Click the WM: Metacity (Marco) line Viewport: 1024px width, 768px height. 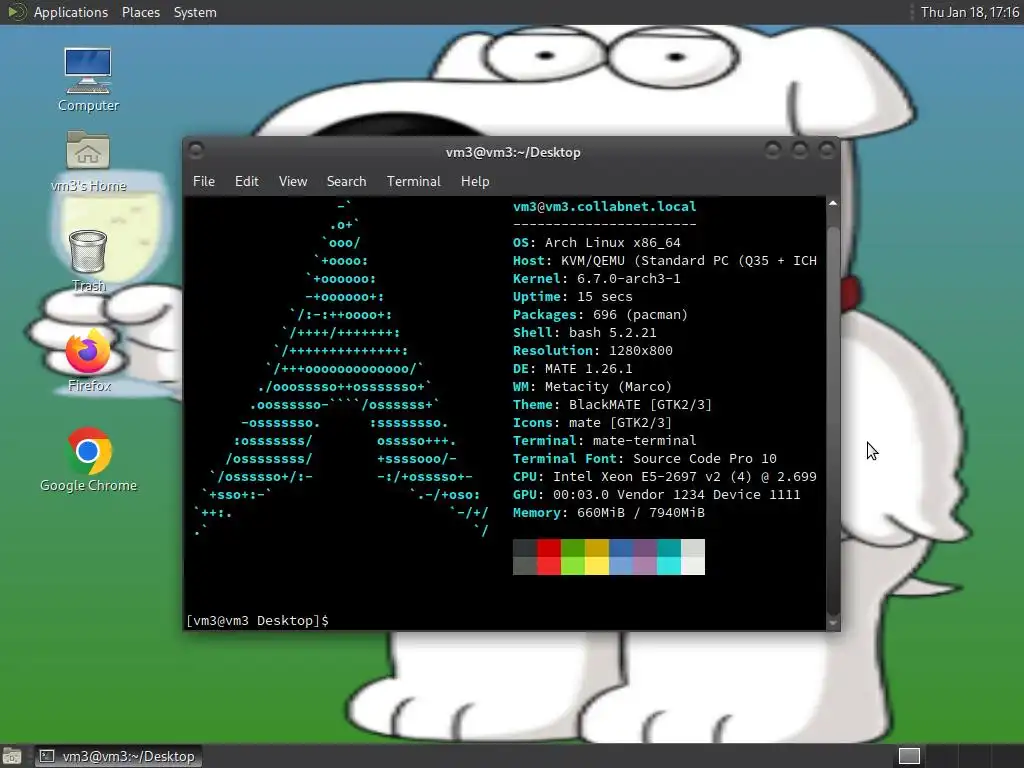[x=592, y=387]
